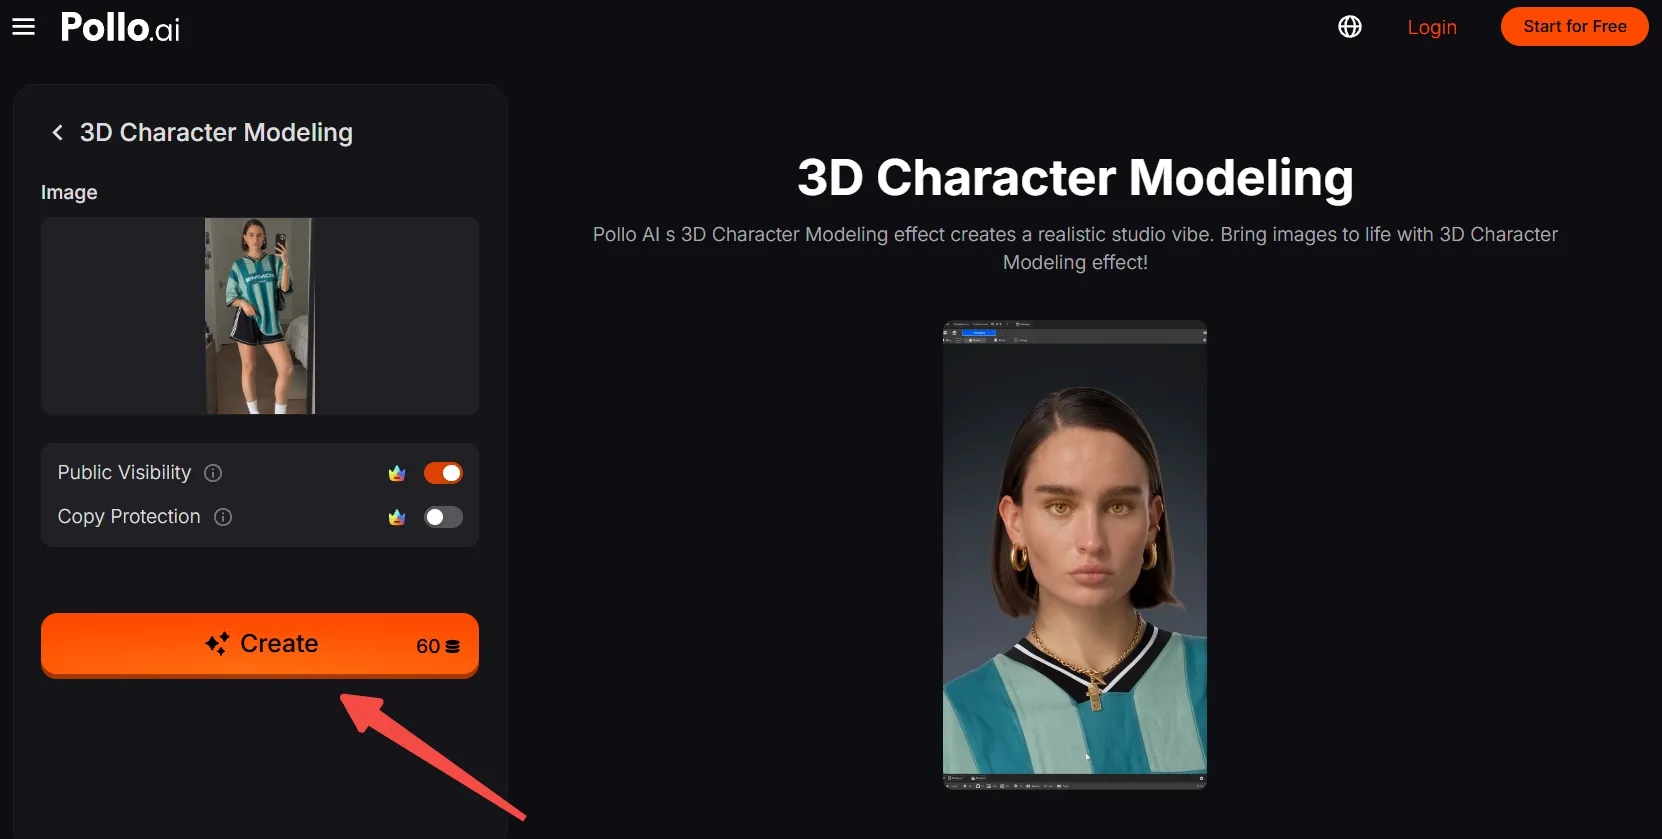Click the premium crown beside Copy Protection
The width and height of the screenshot is (1662, 839).
(x=397, y=517)
